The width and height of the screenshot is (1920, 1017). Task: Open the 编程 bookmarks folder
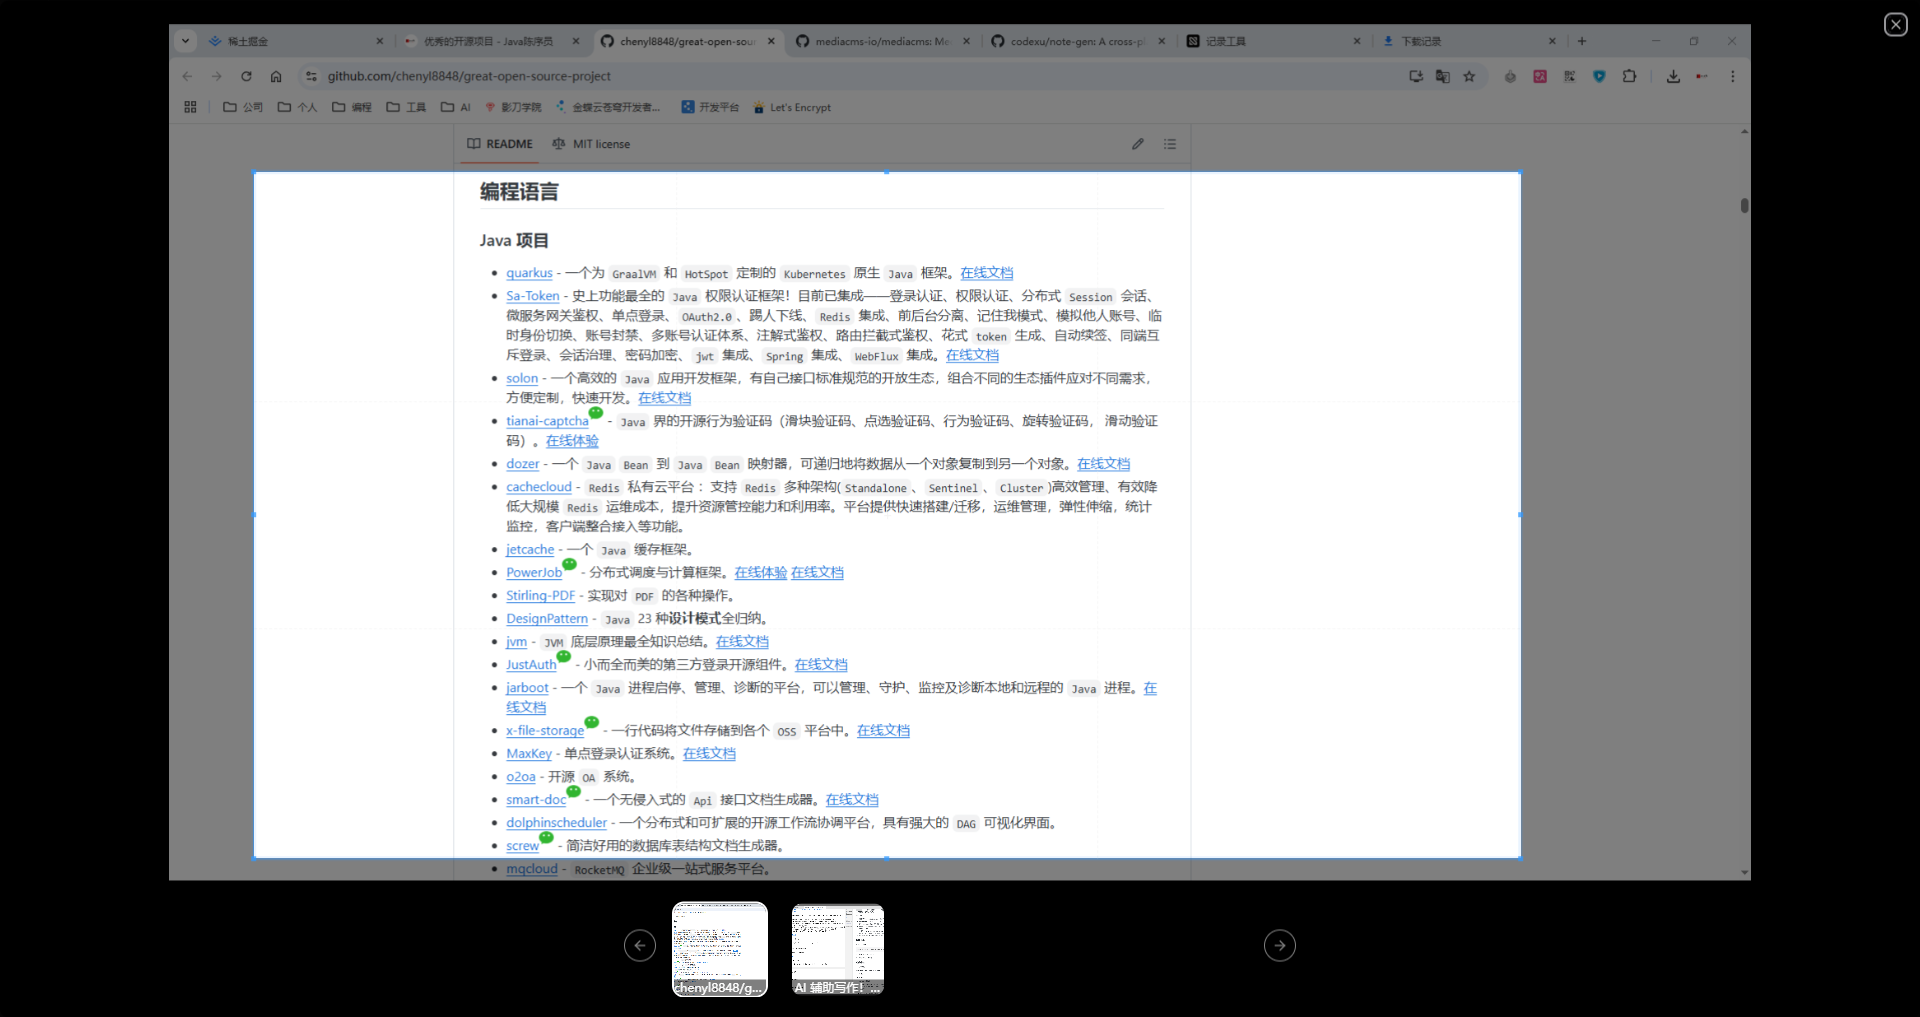coord(352,107)
